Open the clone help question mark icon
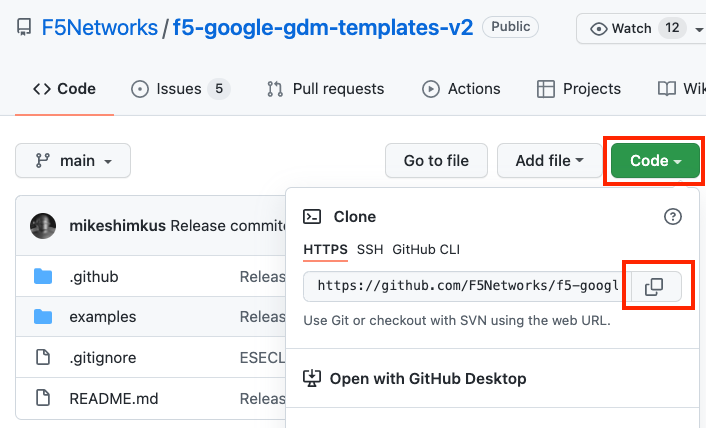706x428 pixels. point(673,216)
